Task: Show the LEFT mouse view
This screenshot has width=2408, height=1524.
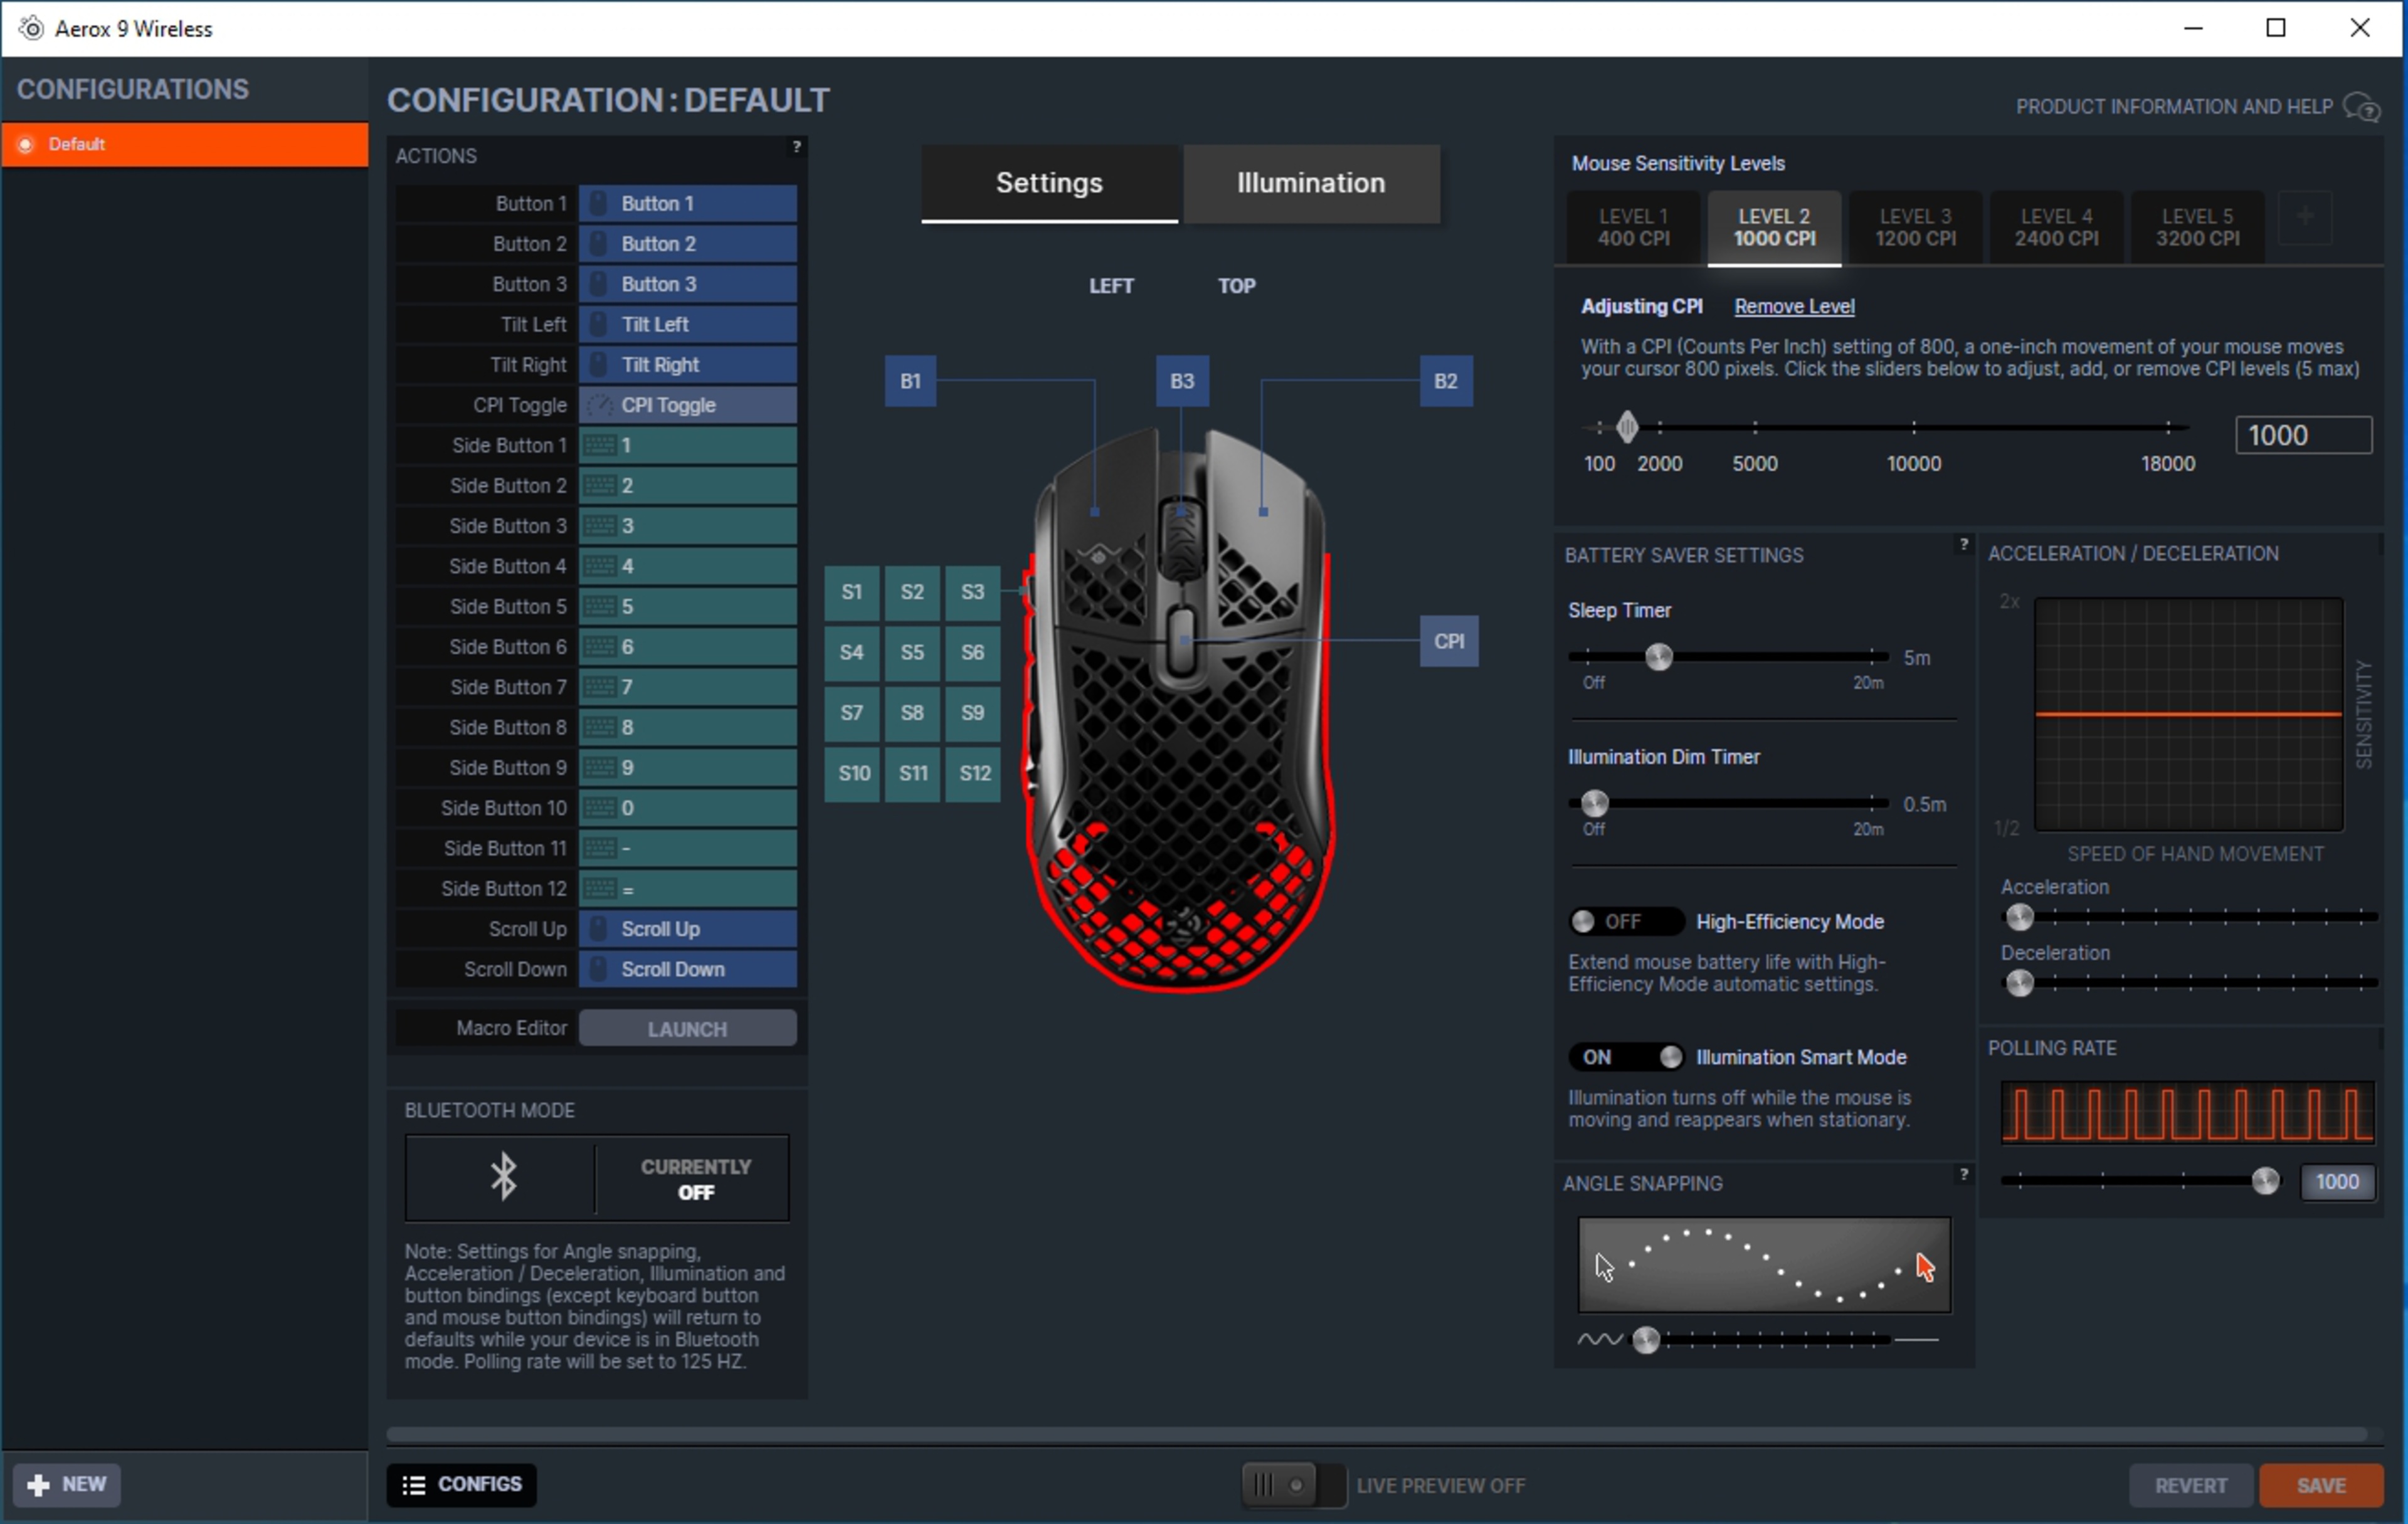Action: (1111, 286)
